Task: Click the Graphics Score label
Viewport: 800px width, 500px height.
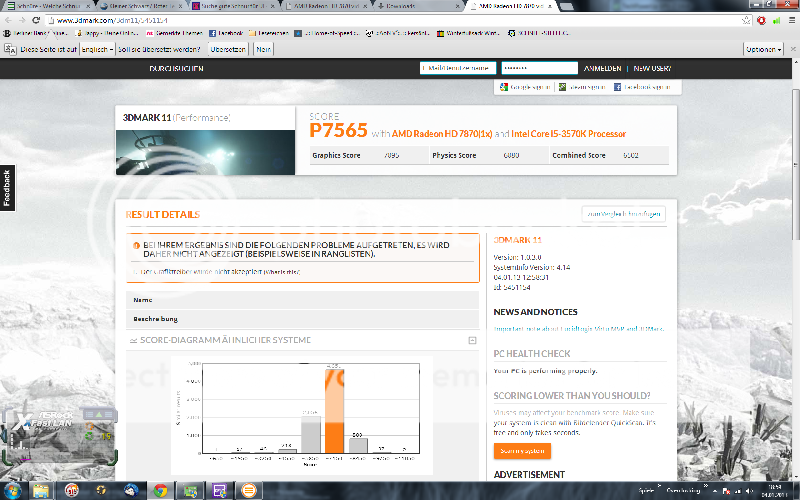Action: coord(336,155)
